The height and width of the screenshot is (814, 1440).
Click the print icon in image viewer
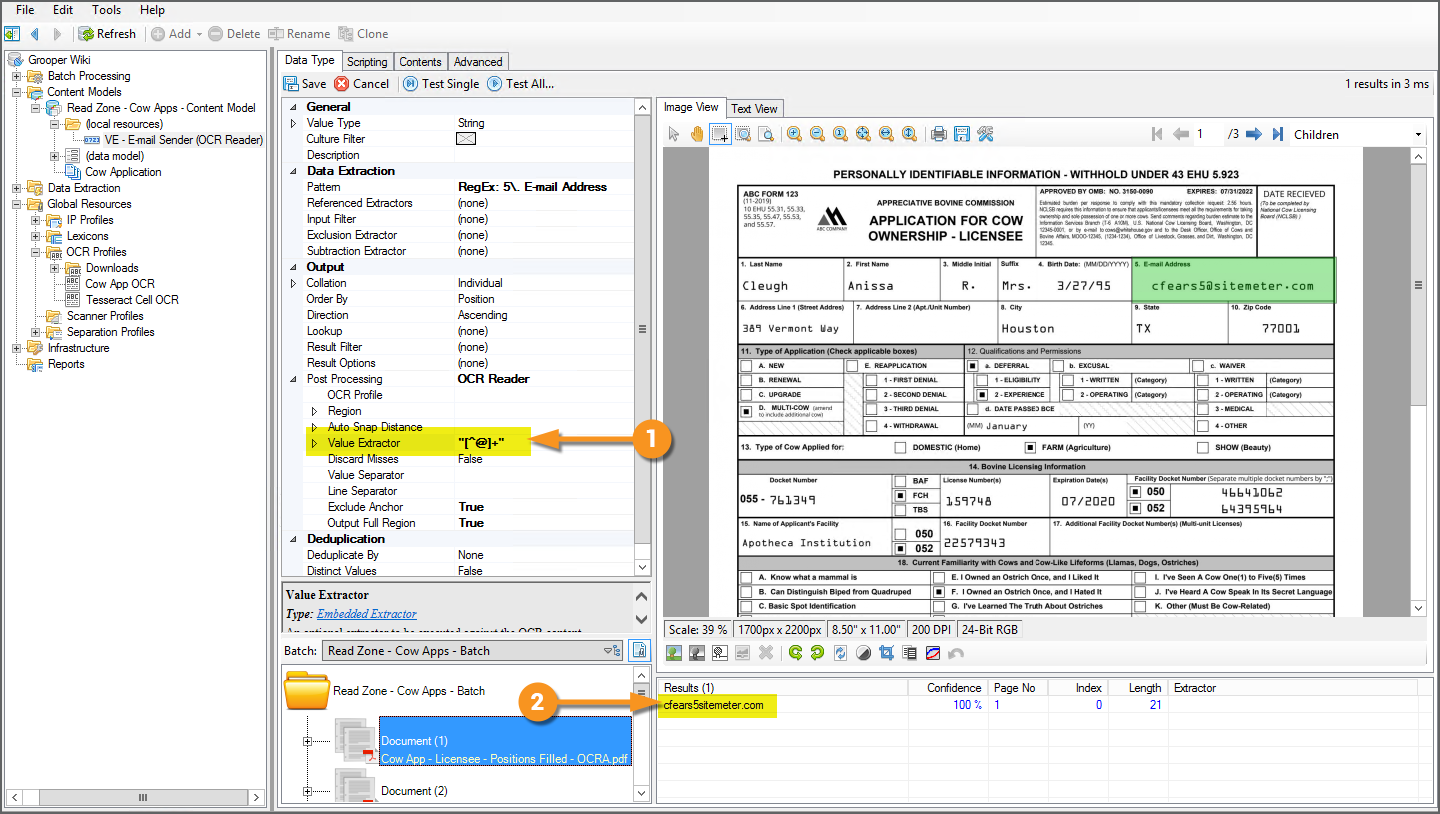pyautogui.click(x=938, y=134)
